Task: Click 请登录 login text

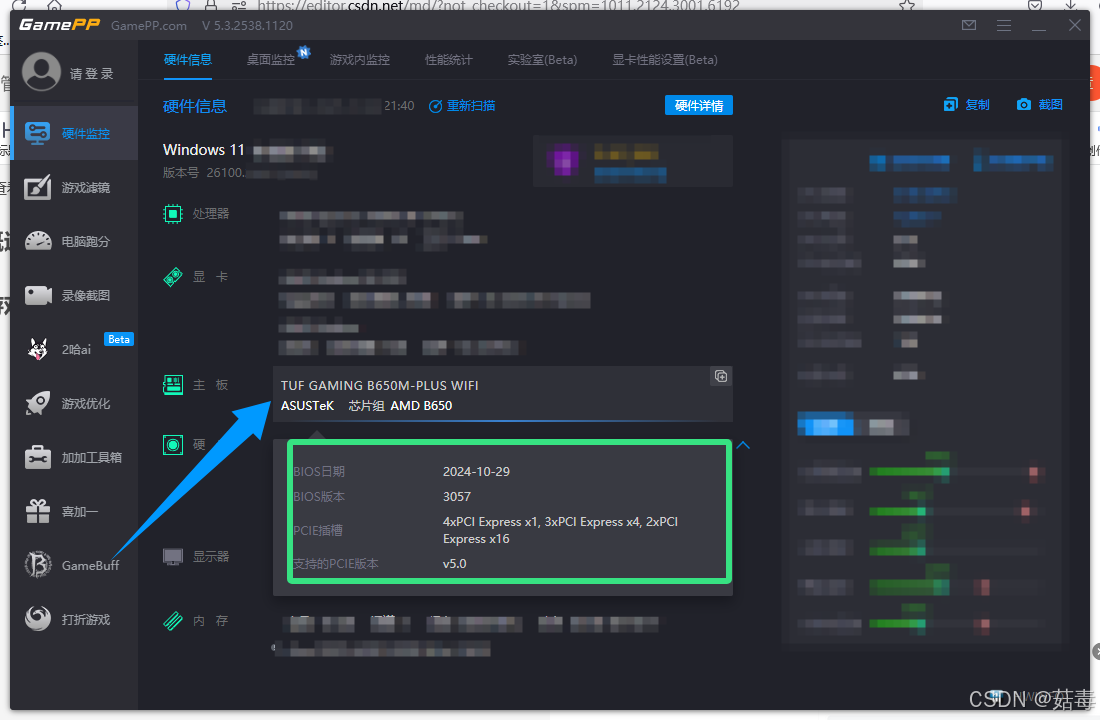Action: 91,74
